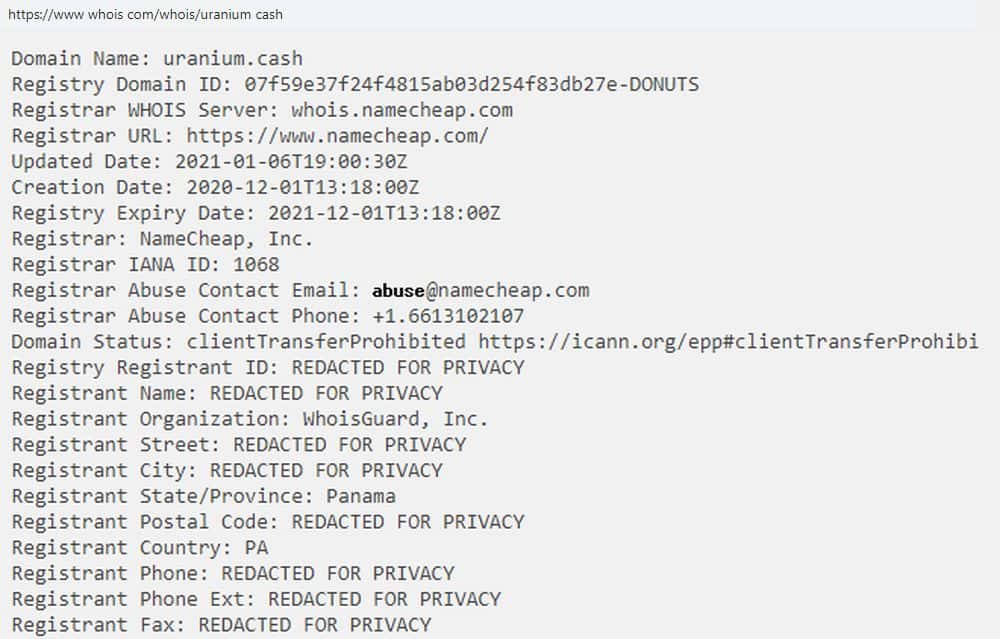The image size is (1000, 639).
Task: Click the Registrant Country value PA
Action: (x=256, y=548)
